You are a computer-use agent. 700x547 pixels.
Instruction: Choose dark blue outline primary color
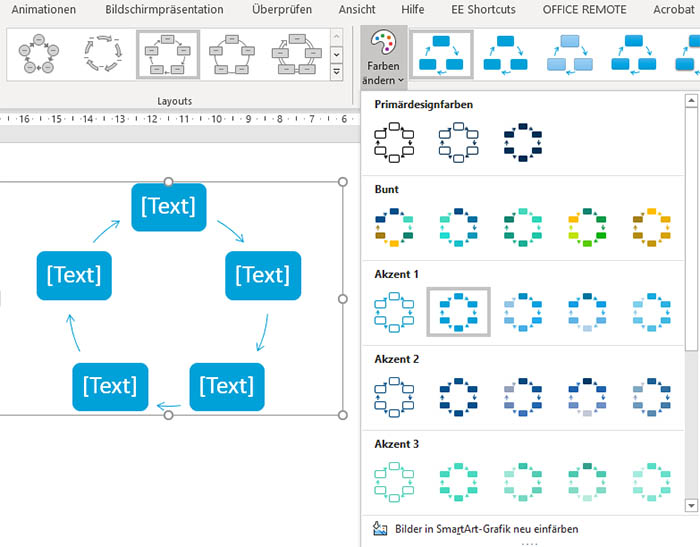tap(458, 142)
